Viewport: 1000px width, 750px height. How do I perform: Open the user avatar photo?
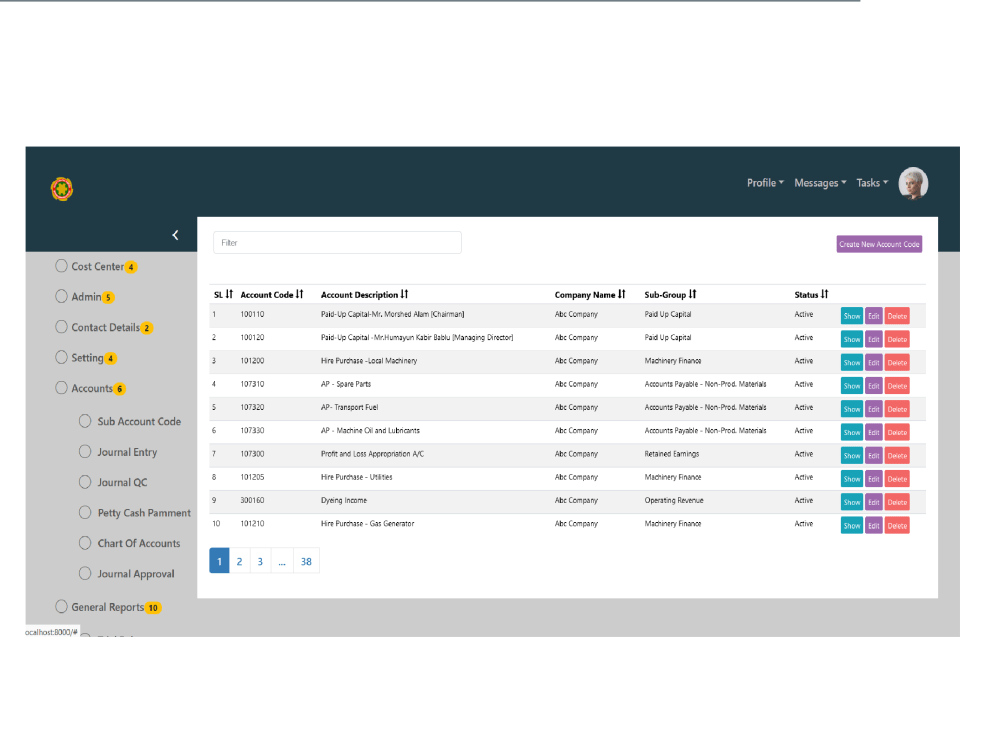point(913,184)
